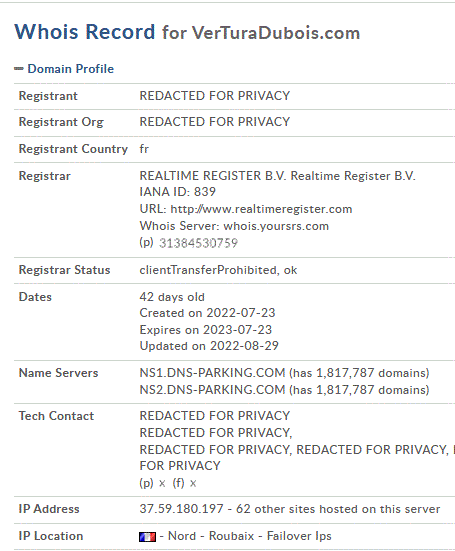Click the IP address 37.59.180.197
Image resolution: width=455 pixels, height=551 pixels.
point(181,509)
